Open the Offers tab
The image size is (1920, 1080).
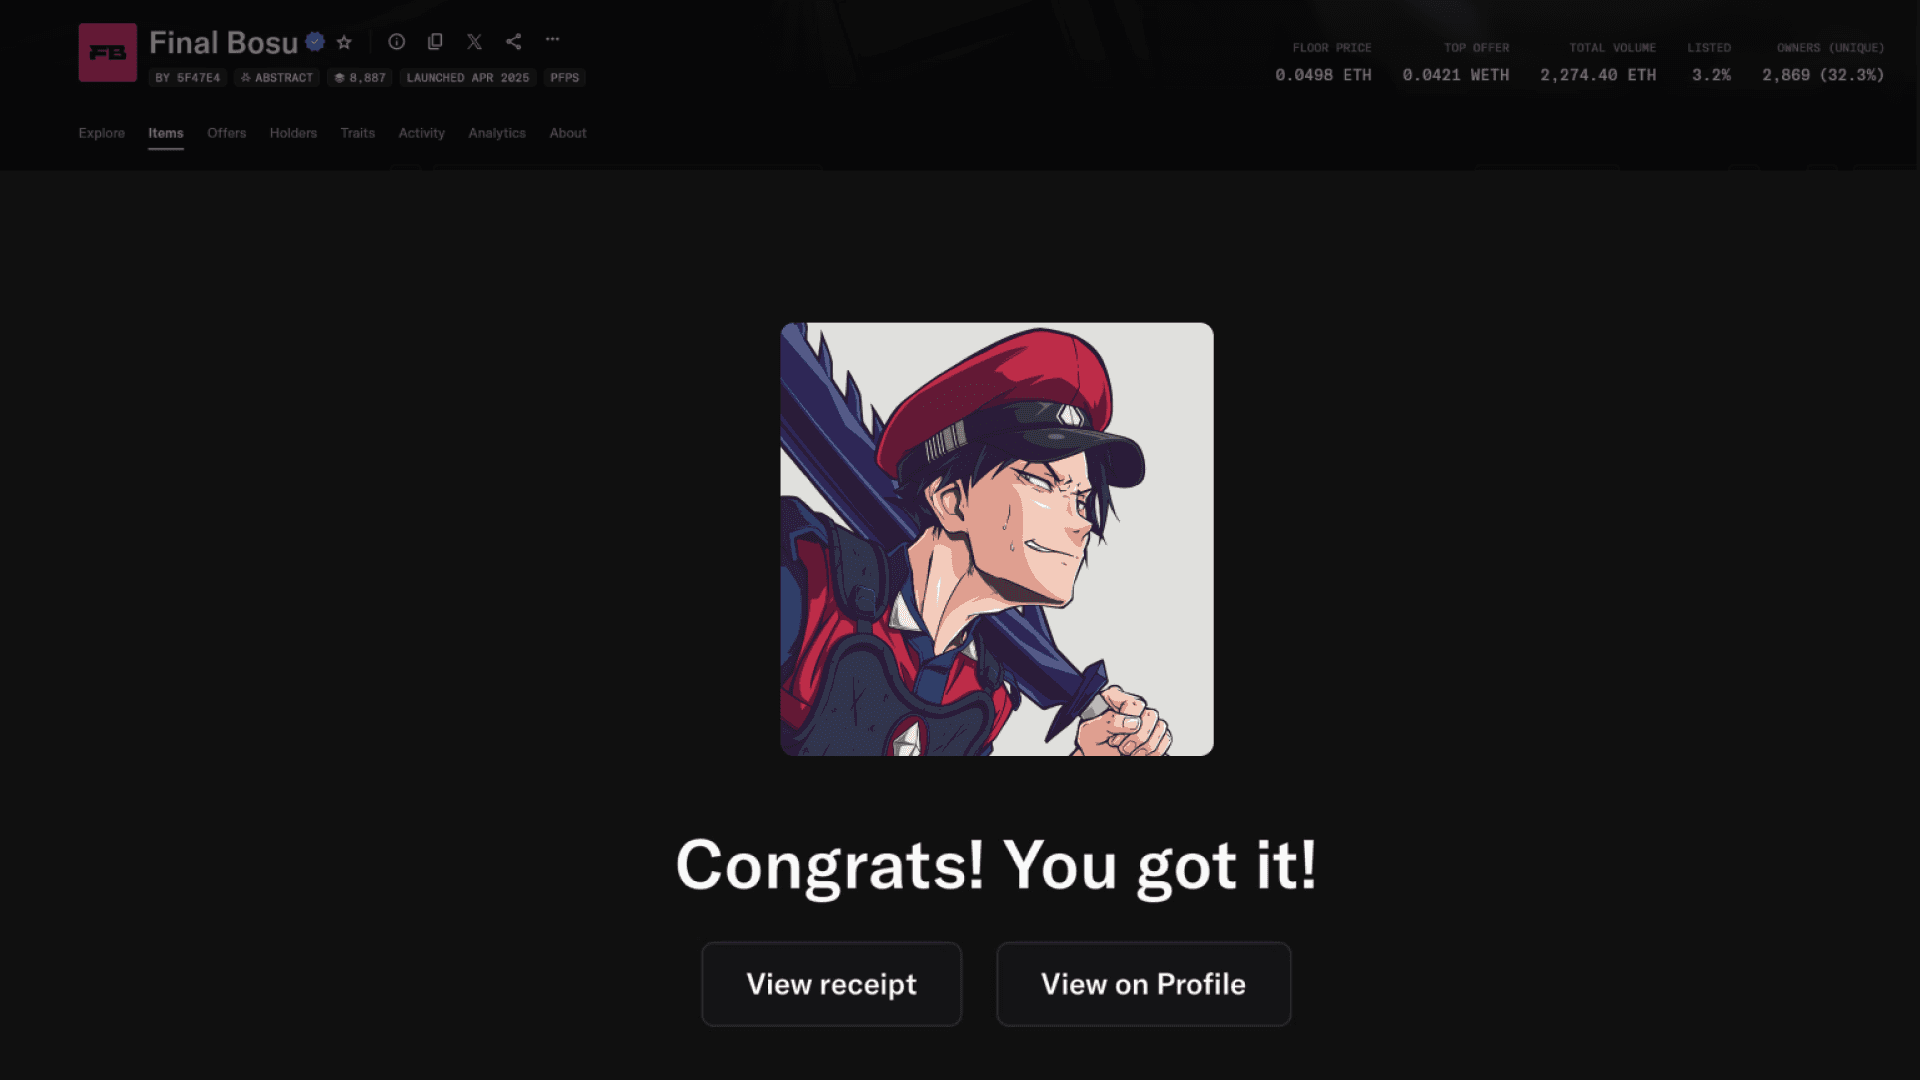point(227,133)
